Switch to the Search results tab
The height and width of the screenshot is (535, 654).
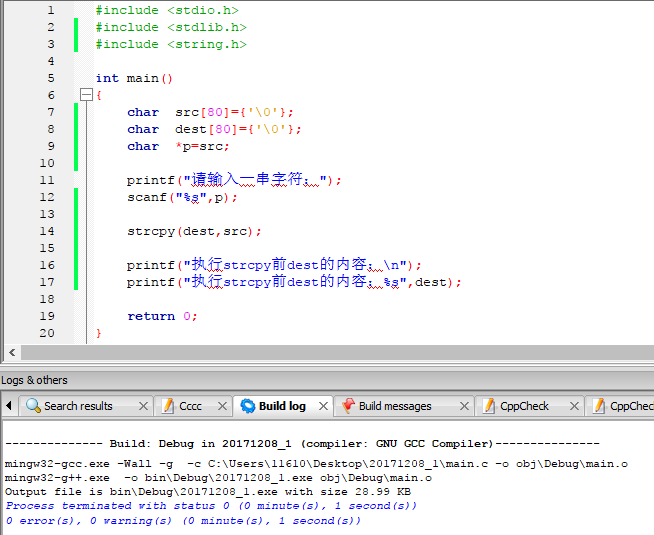78,406
